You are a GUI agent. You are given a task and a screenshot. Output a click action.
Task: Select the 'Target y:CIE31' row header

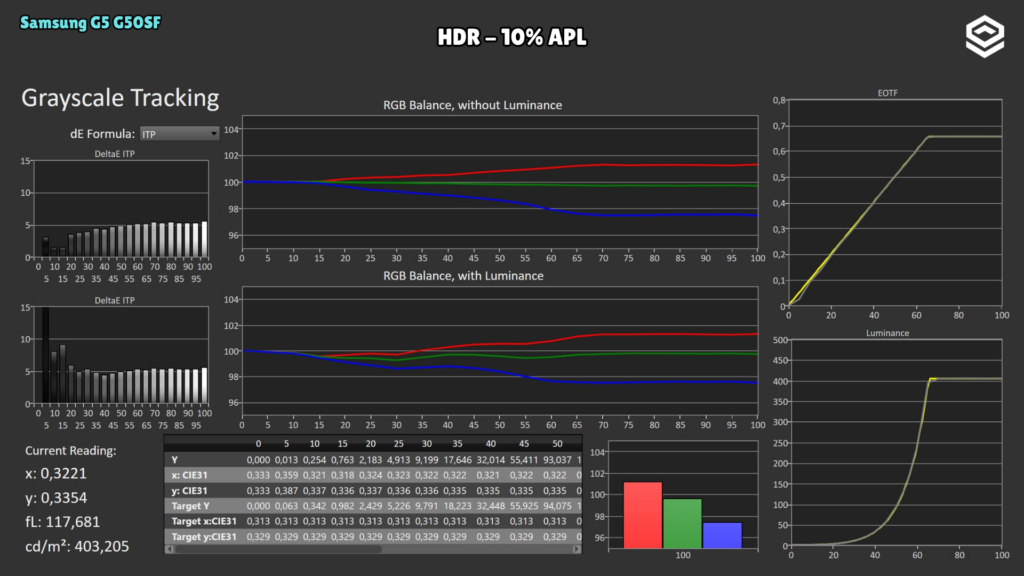point(204,537)
